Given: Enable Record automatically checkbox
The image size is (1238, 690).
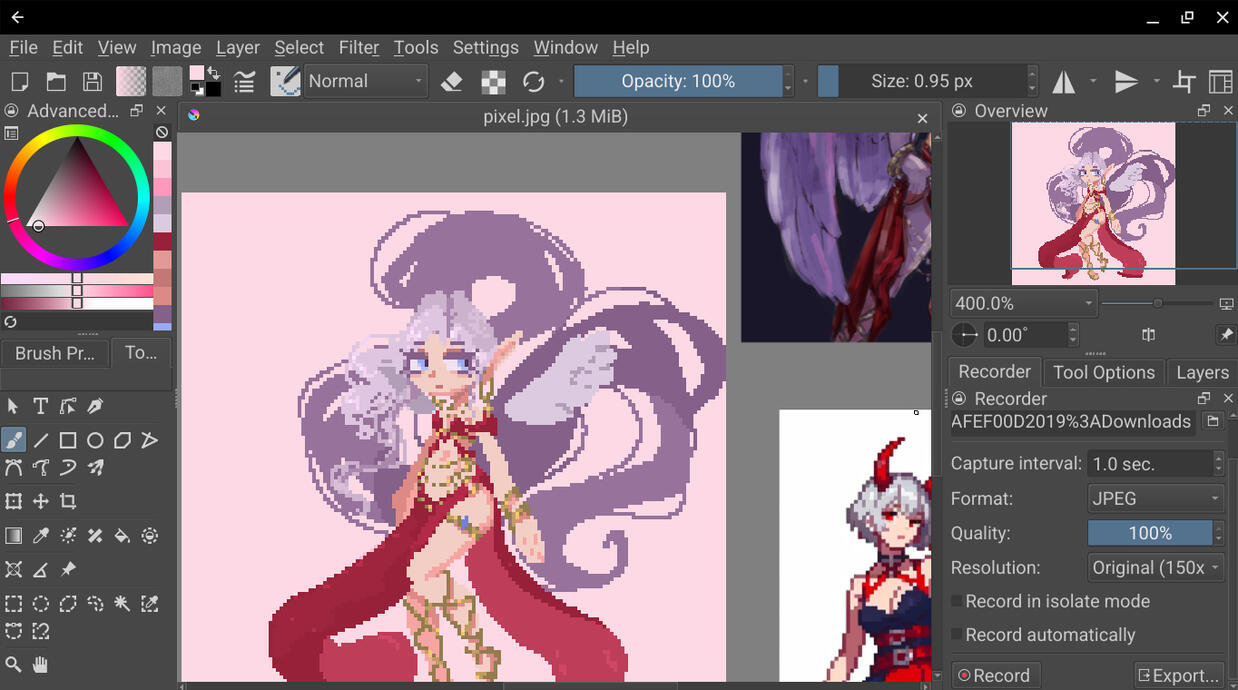Looking at the screenshot, I should [x=957, y=635].
